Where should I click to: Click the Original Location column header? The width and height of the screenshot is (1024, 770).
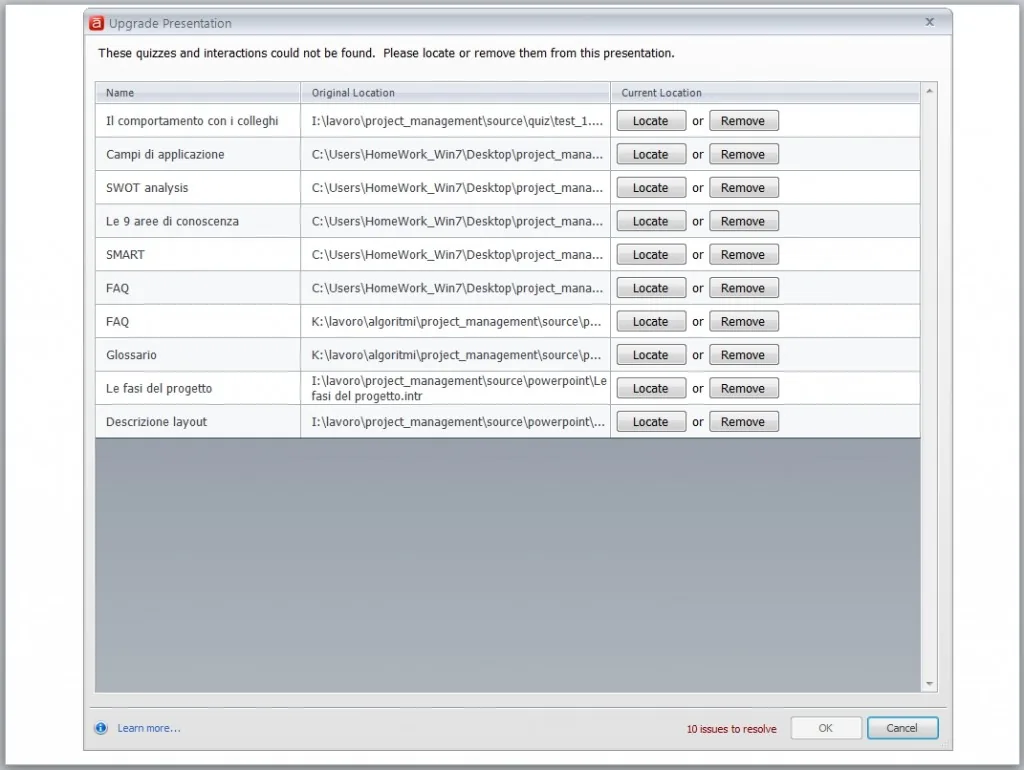[x=455, y=93]
